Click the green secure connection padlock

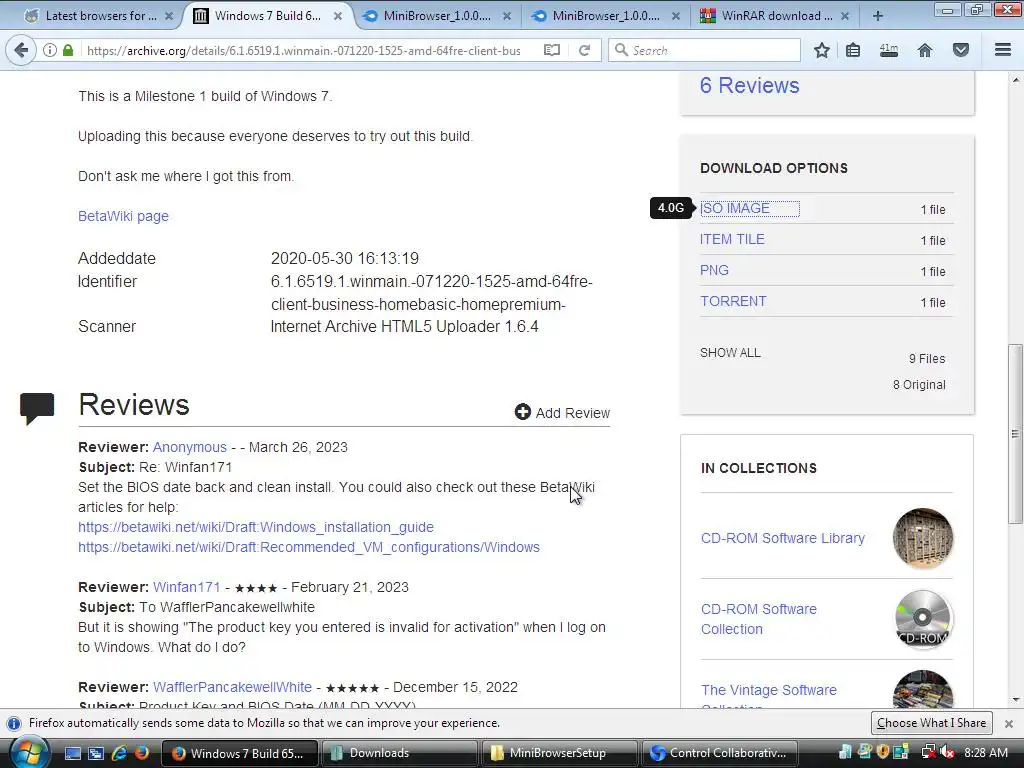67,50
